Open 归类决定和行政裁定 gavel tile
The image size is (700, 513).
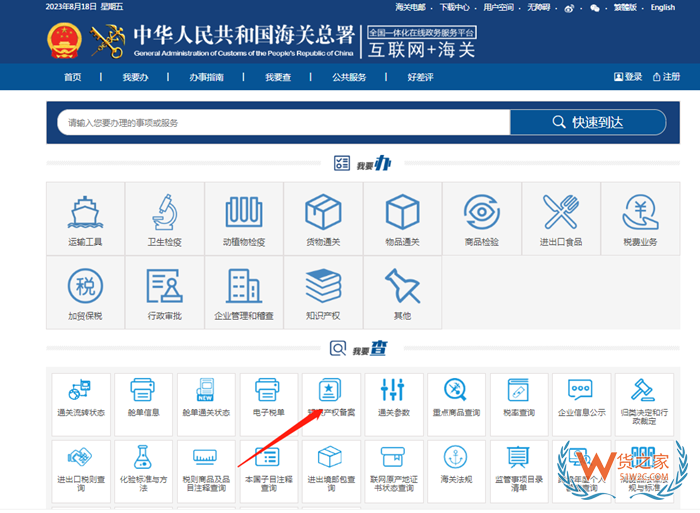click(x=644, y=405)
